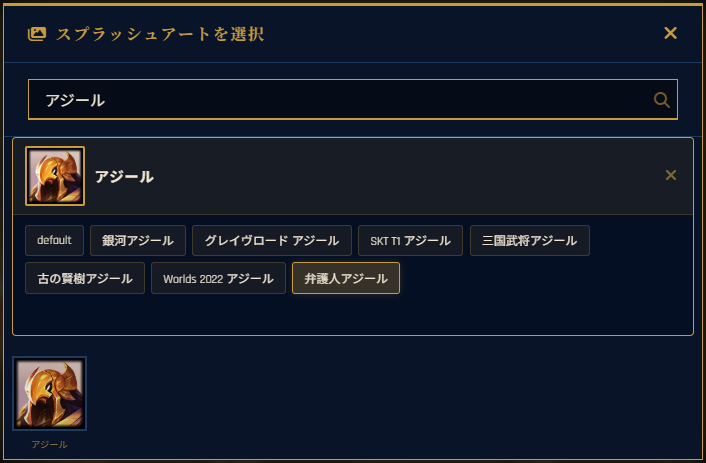Click the splash art picture icon in header
This screenshot has height=463, width=706.
(37, 34)
